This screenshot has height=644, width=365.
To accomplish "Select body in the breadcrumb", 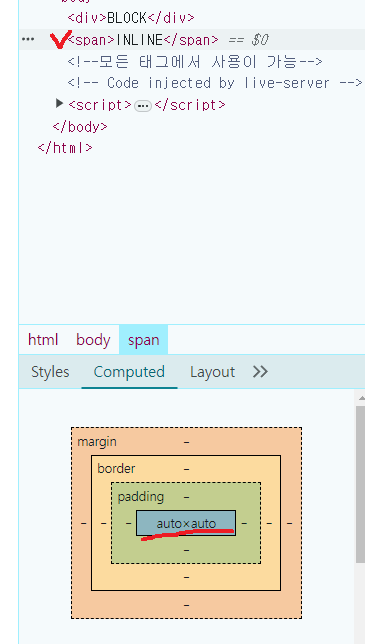I will coord(93,340).
